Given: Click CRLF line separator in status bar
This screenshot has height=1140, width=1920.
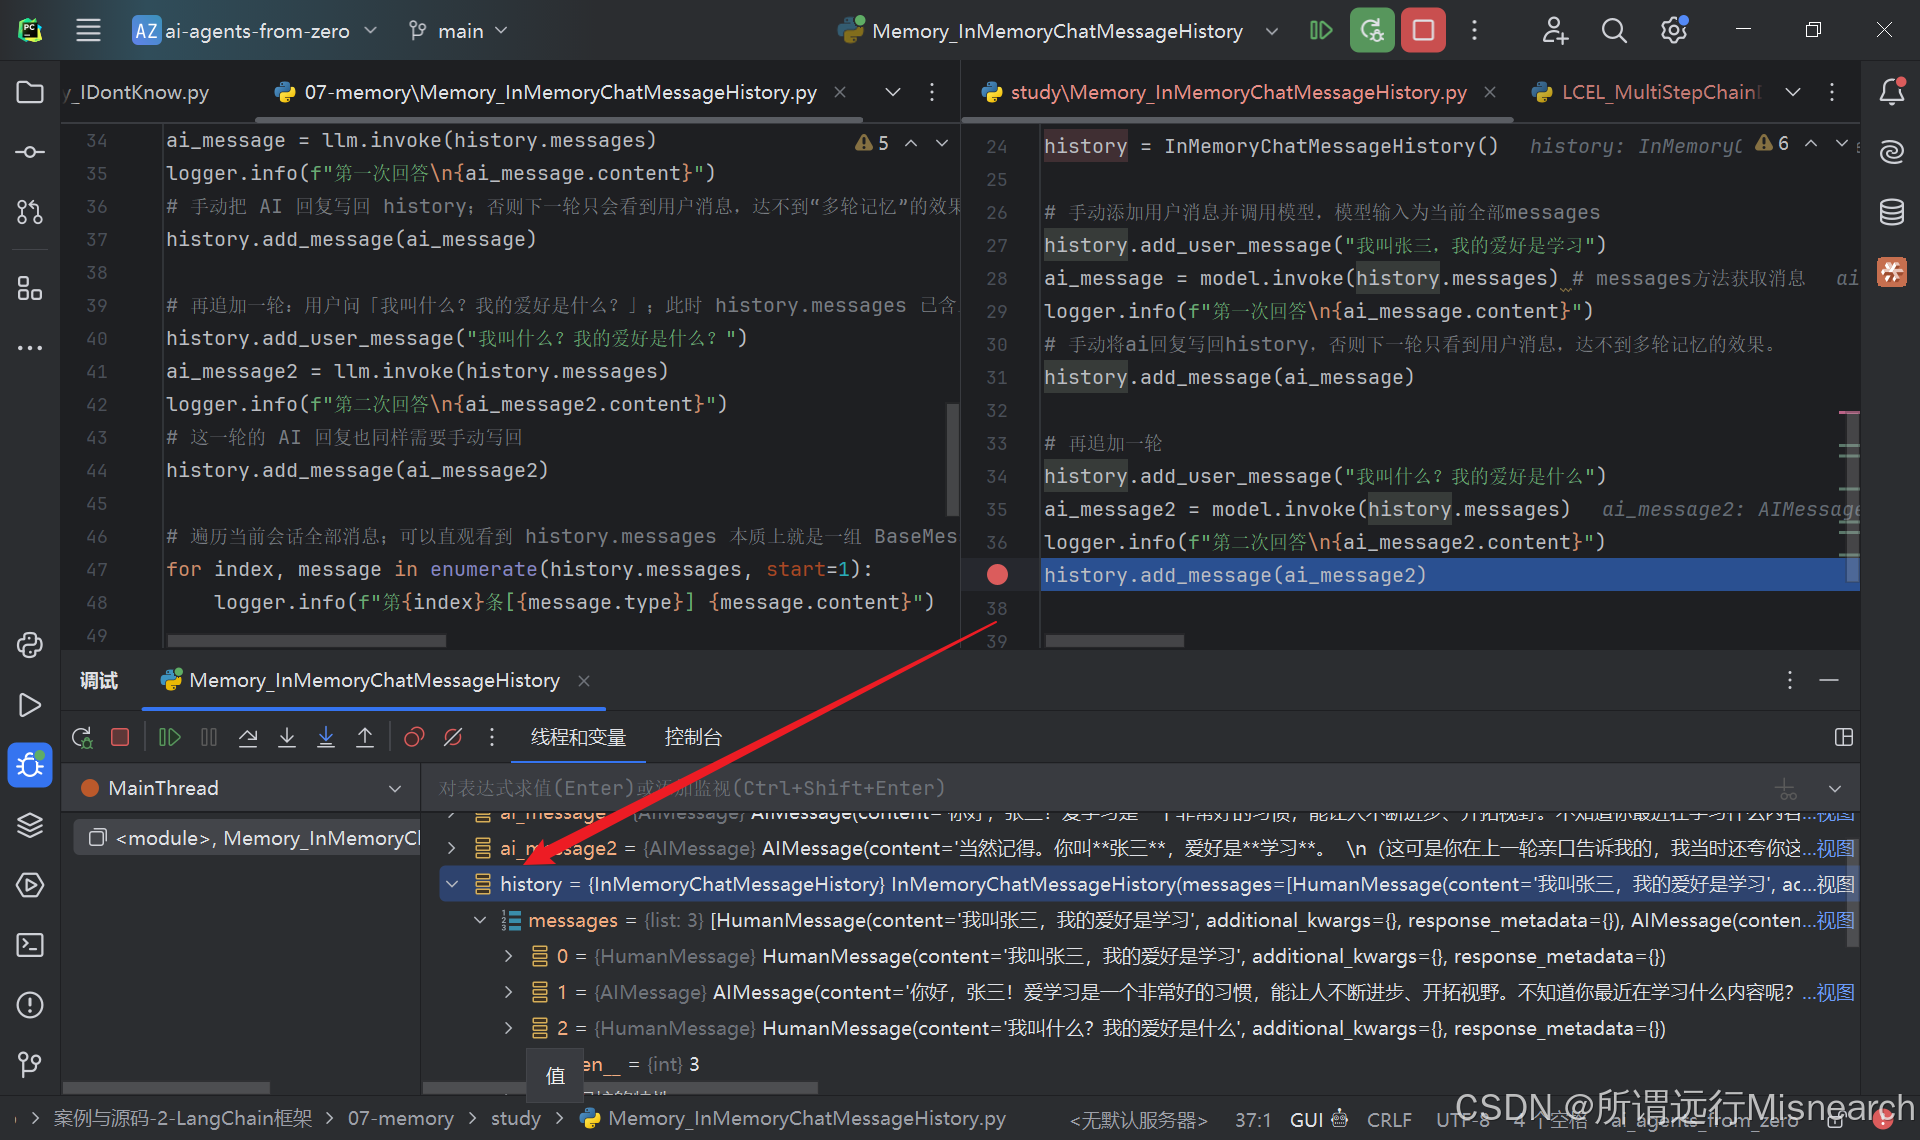Looking at the screenshot, I should tap(1389, 1119).
